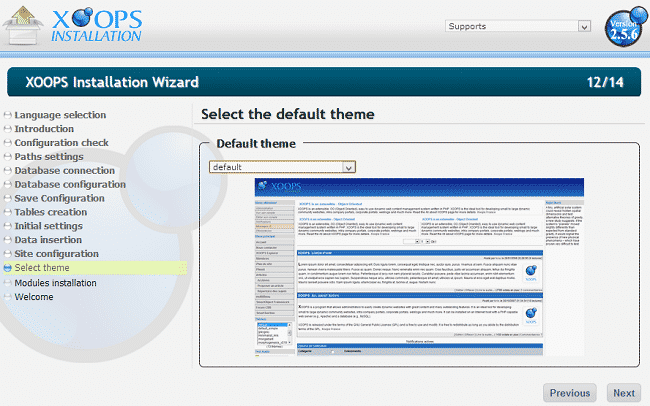Click the step bullet beside Site configuration
Screen dimensions: 650x406
pos(7,254)
